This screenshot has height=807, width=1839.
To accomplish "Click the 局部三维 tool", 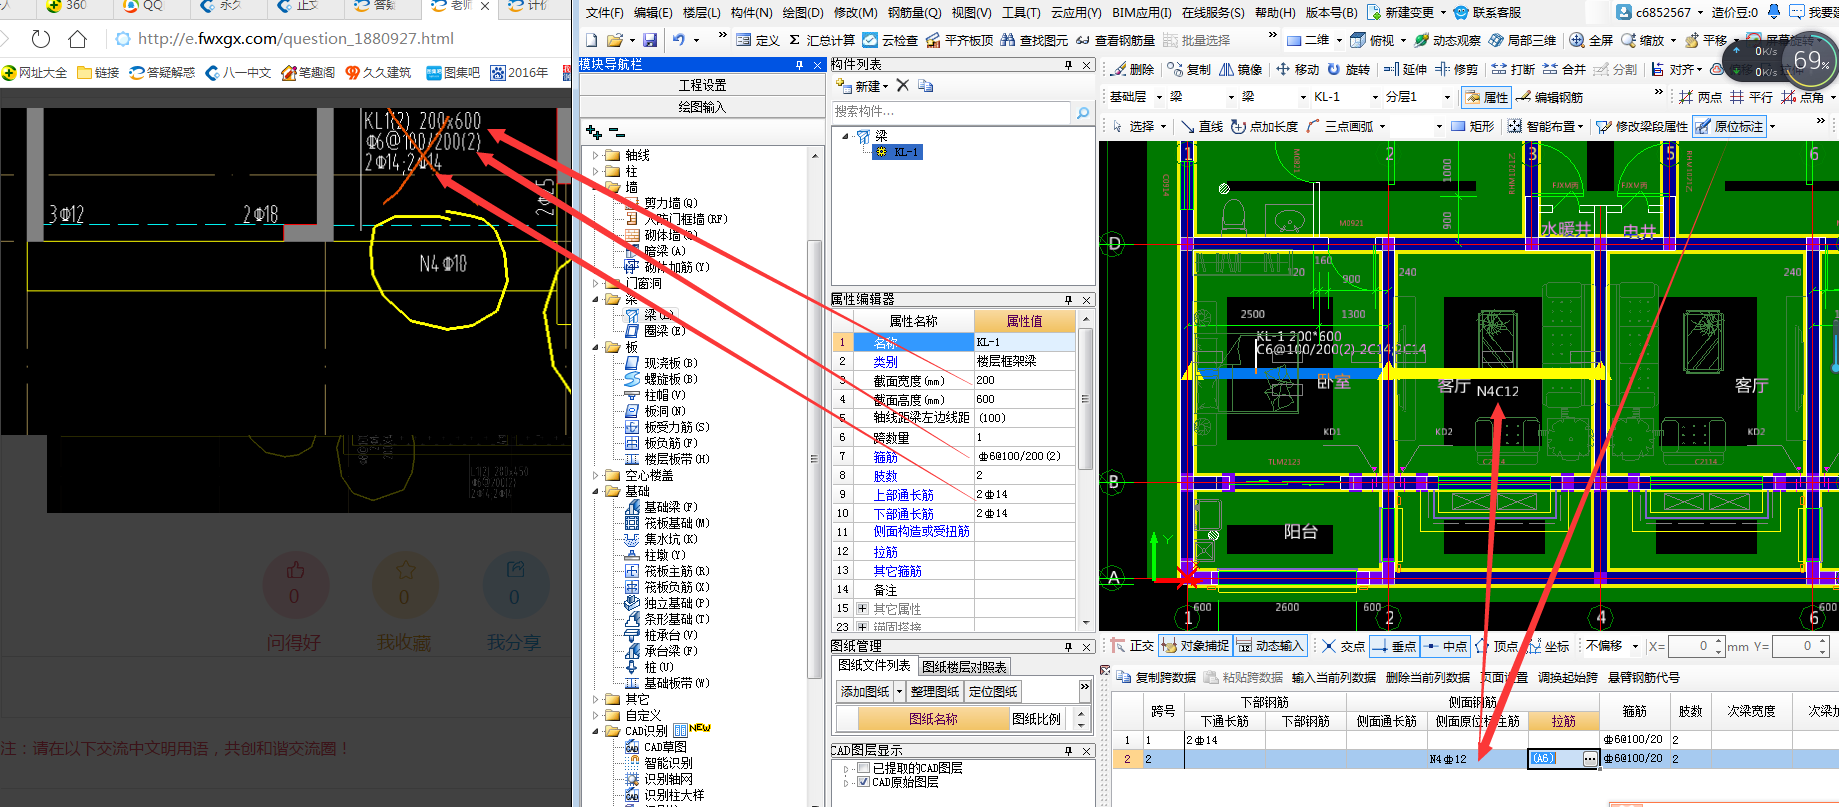I will coord(1522,40).
